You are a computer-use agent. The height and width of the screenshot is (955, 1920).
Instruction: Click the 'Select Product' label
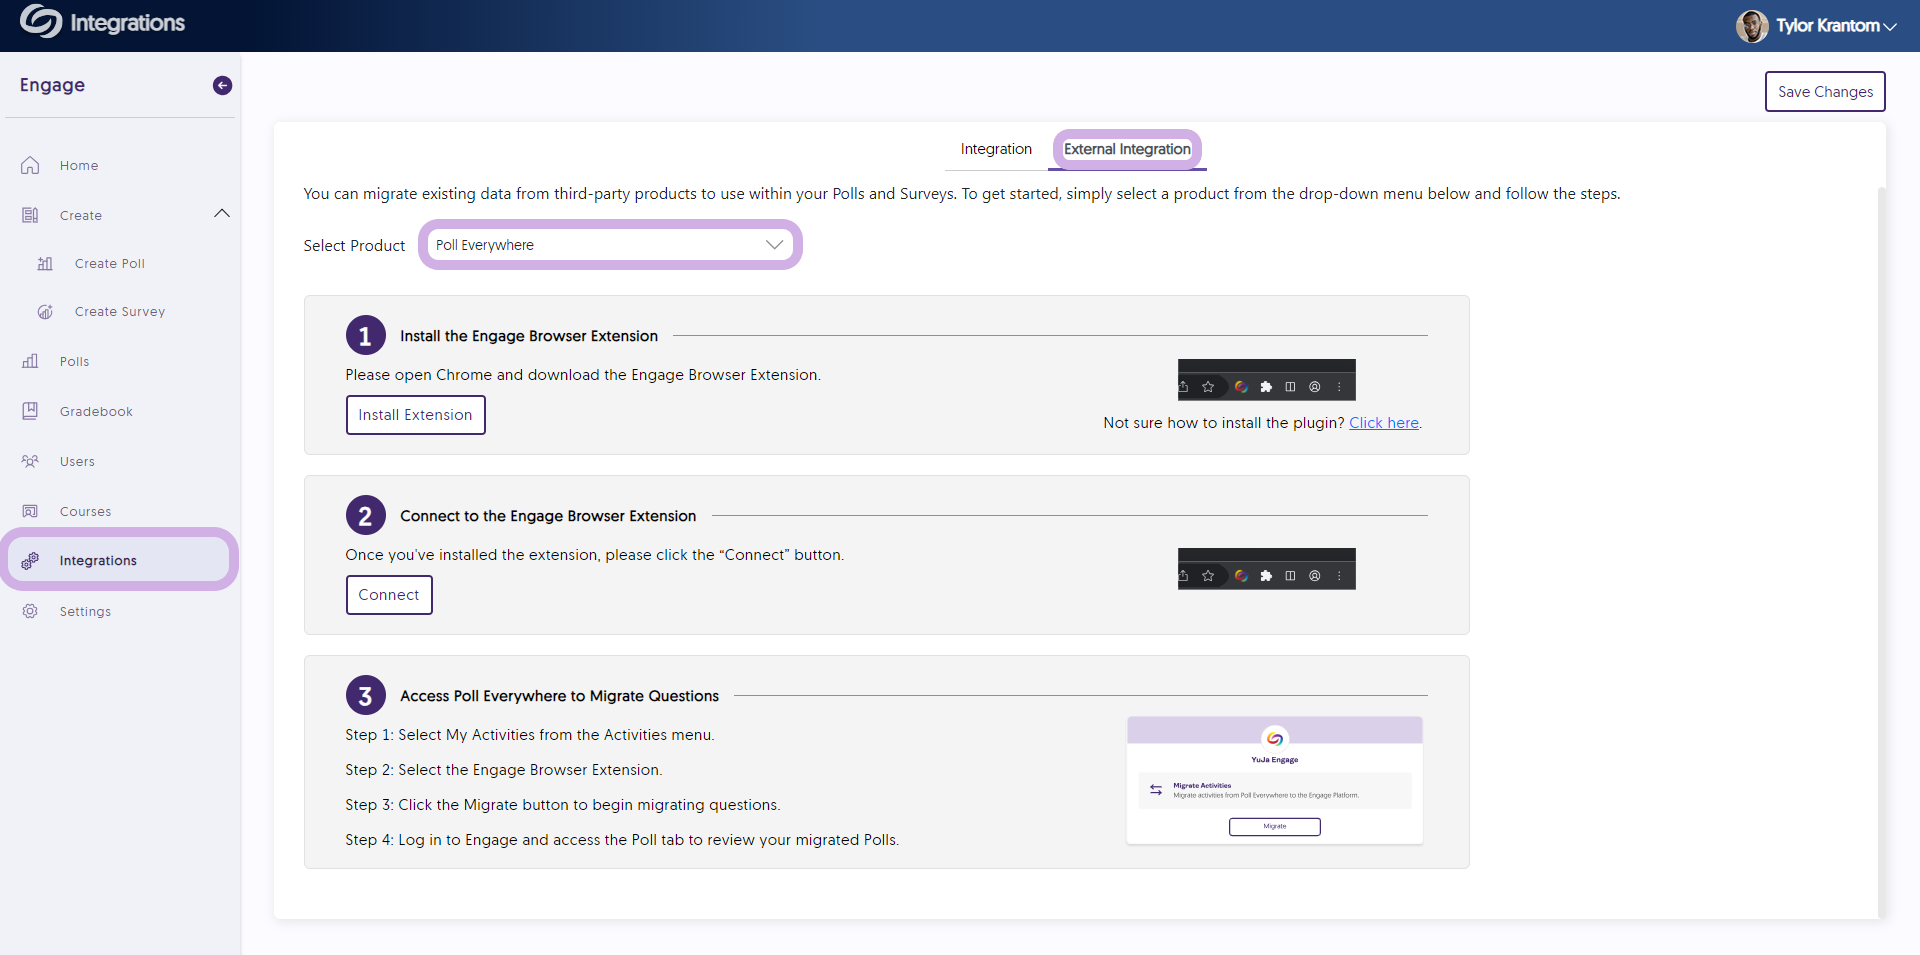point(354,246)
